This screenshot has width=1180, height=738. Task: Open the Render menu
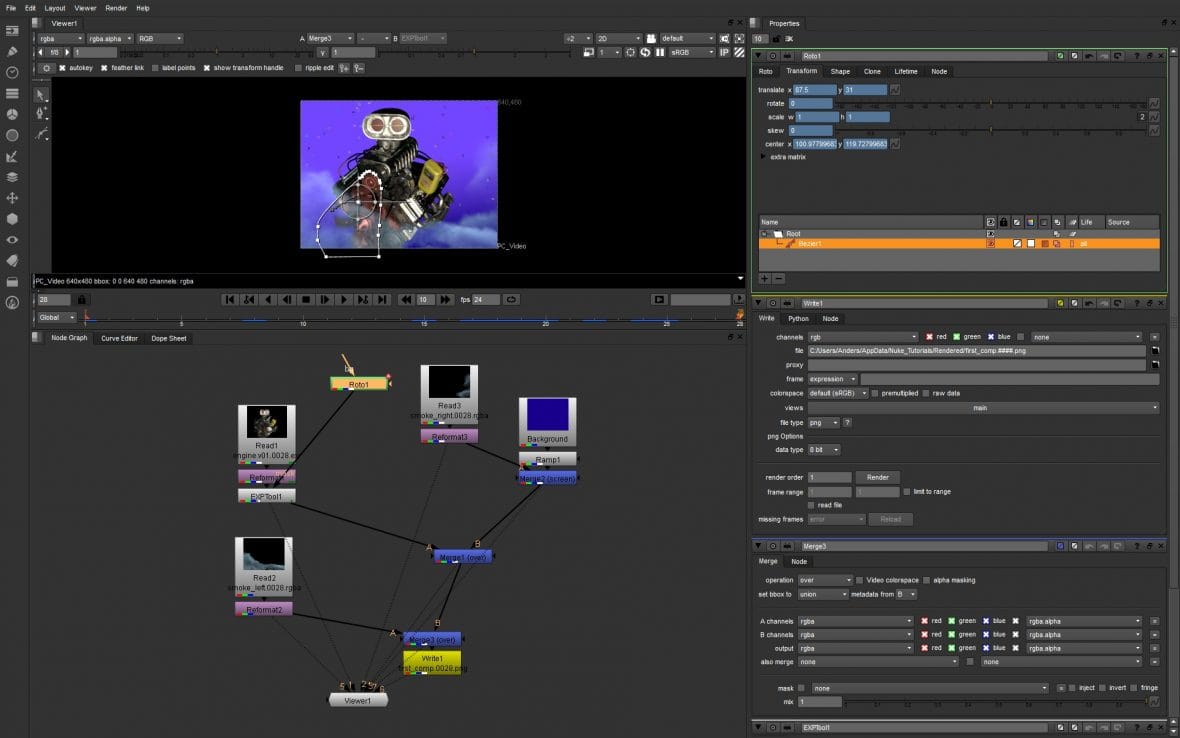pos(116,8)
